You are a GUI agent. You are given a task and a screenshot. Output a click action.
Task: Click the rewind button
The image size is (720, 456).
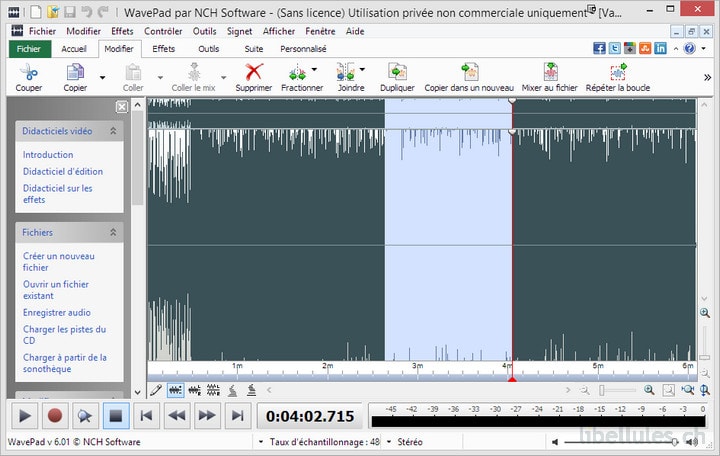(177, 416)
